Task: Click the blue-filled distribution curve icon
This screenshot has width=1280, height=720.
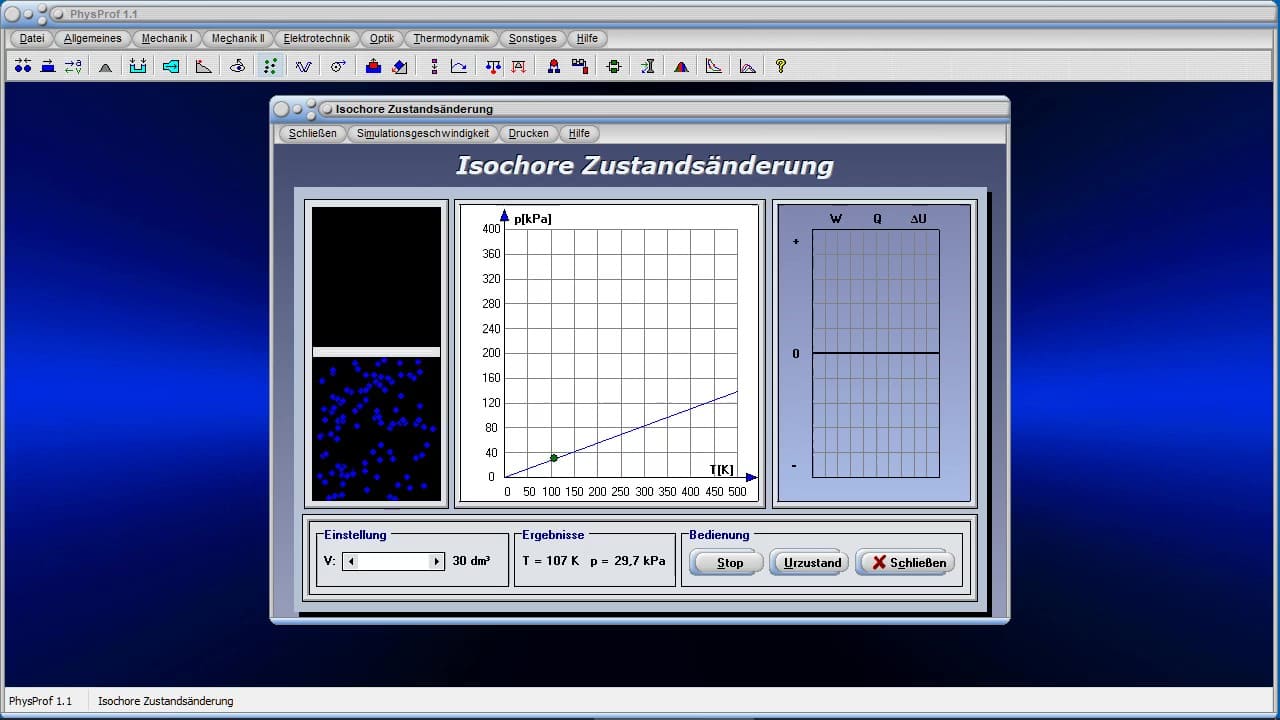Action: point(748,66)
